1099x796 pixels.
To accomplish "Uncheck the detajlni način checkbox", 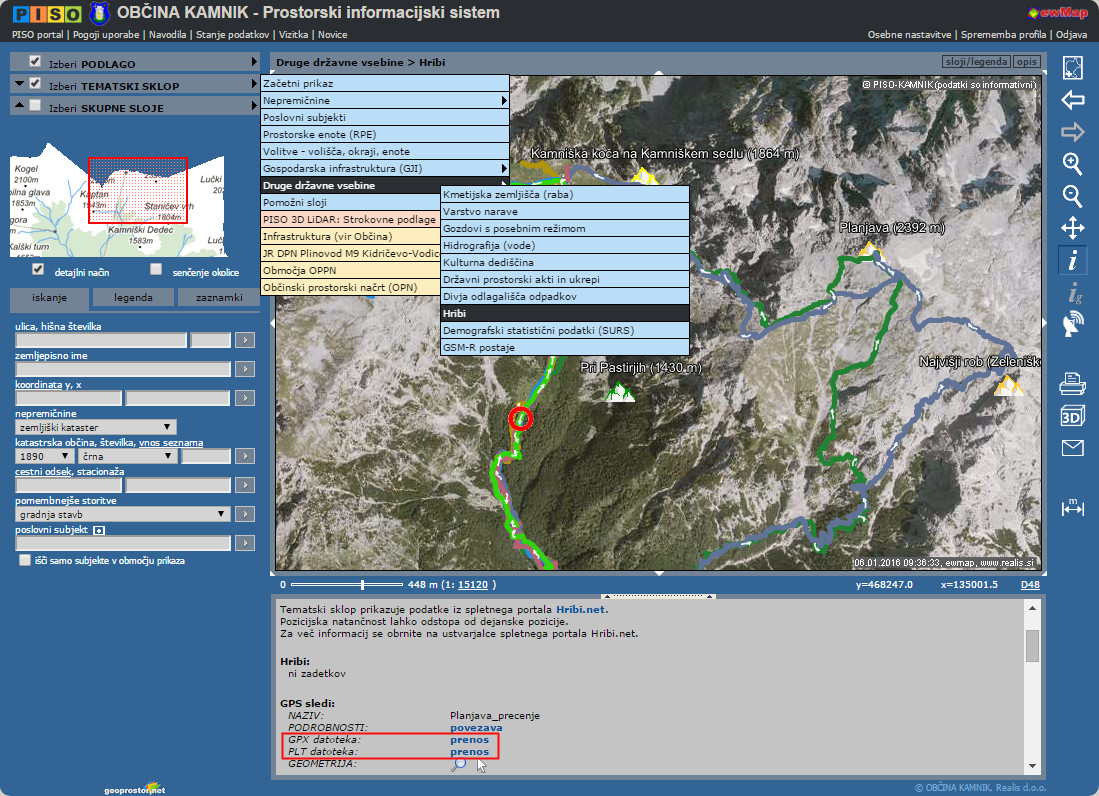I will [x=38, y=270].
